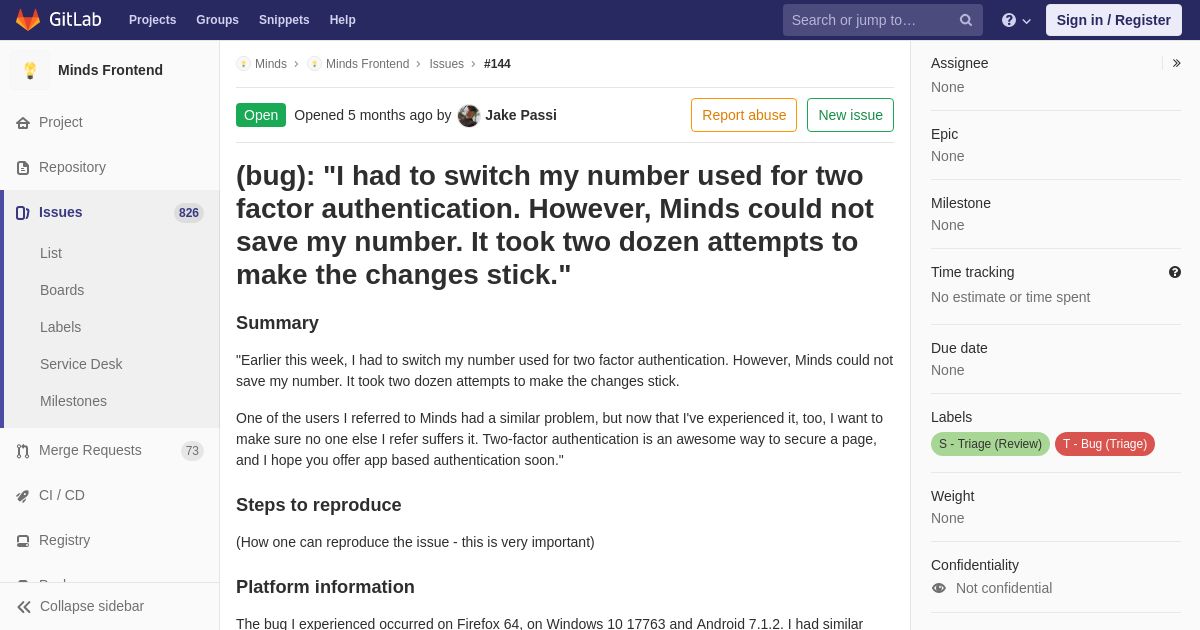Click issue #144 breadcrumb
This screenshot has height=630, width=1200.
497,64
